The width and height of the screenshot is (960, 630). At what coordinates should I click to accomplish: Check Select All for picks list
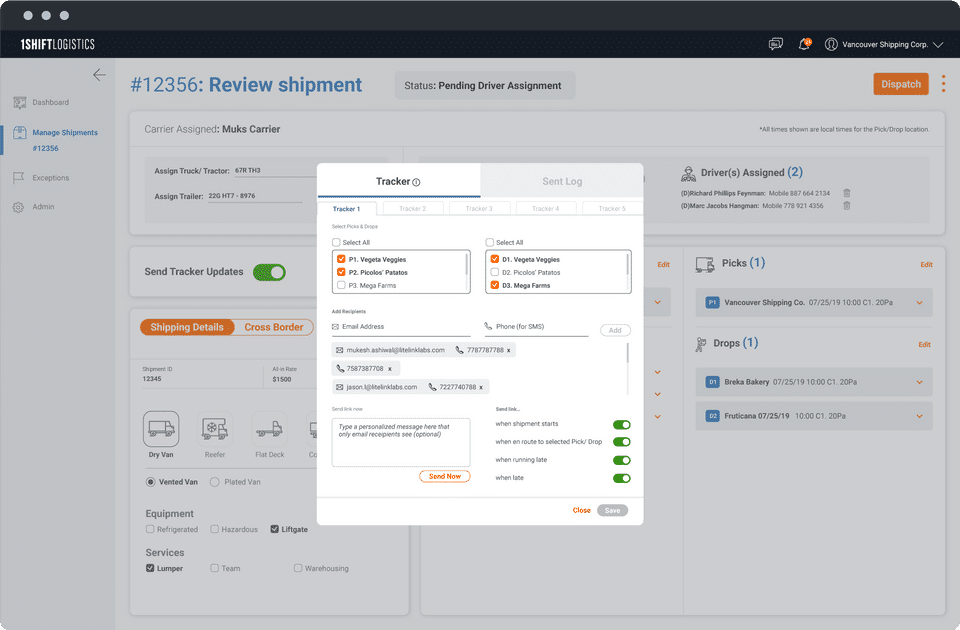[336, 242]
